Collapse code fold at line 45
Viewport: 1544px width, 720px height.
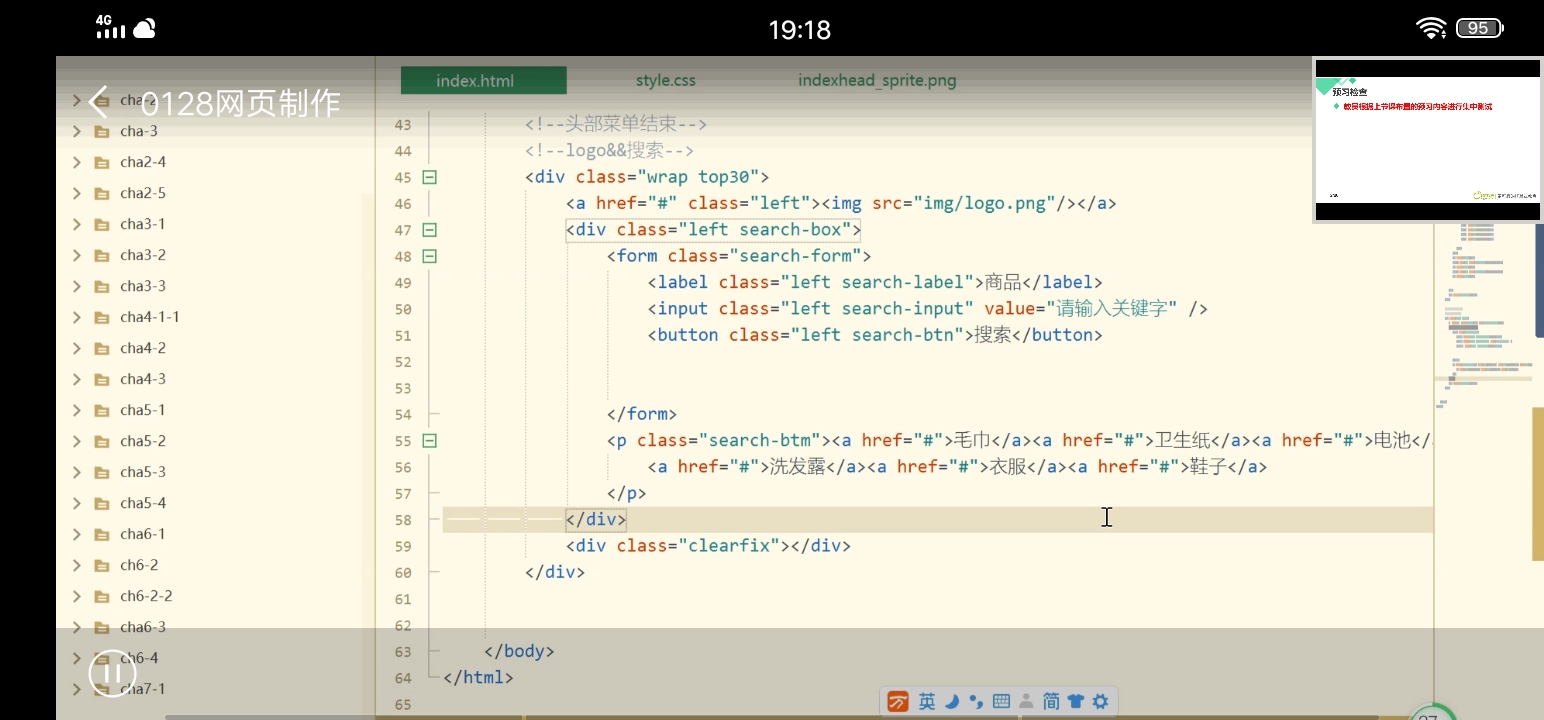tap(429, 177)
